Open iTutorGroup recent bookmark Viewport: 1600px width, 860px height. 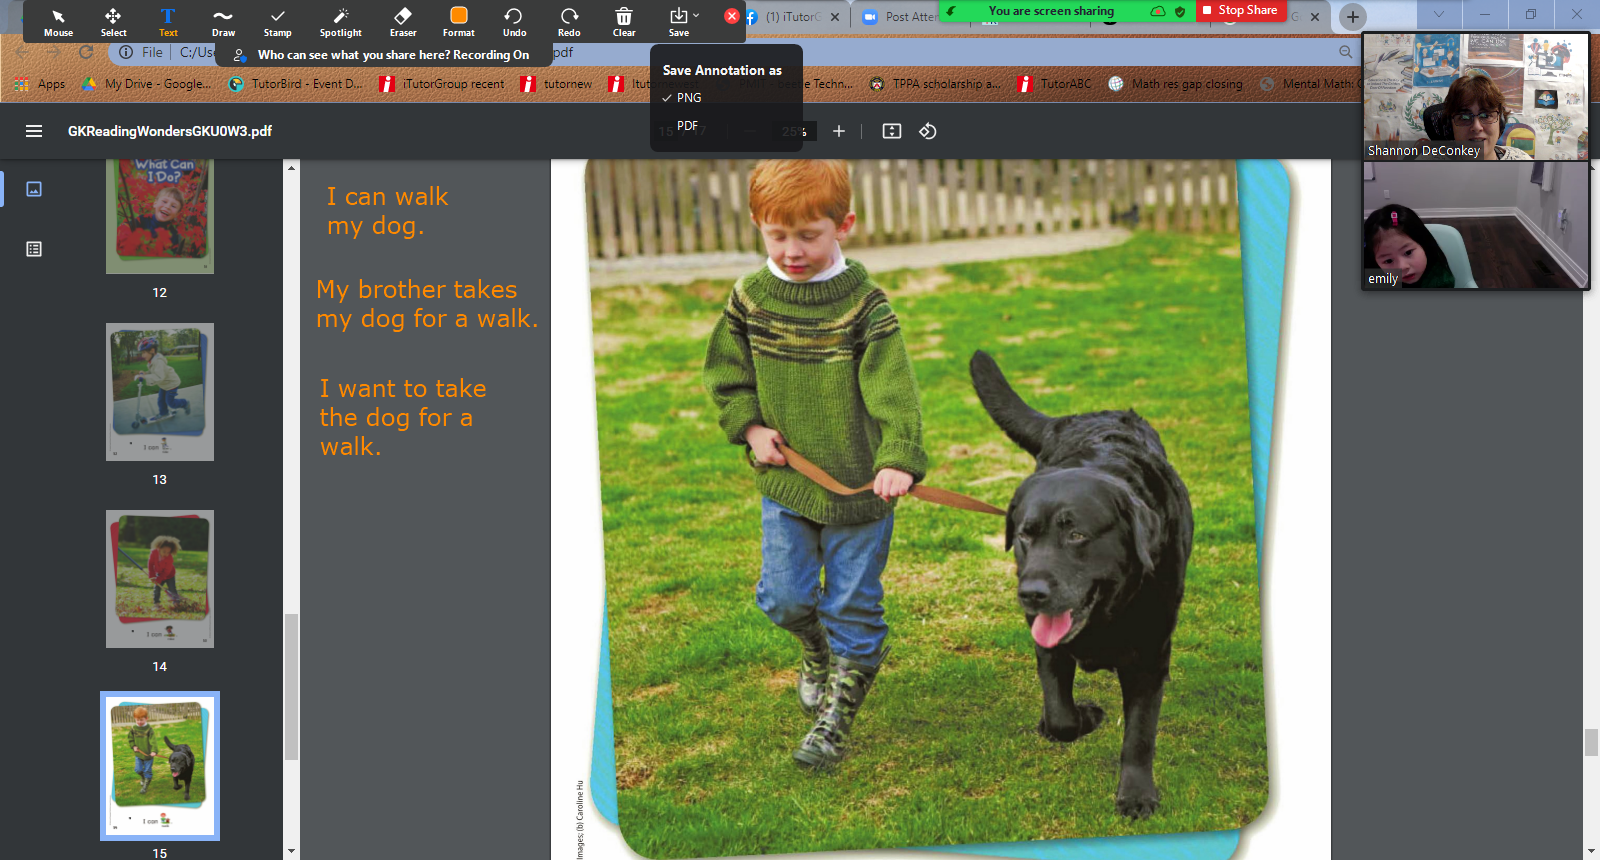[443, 84]
